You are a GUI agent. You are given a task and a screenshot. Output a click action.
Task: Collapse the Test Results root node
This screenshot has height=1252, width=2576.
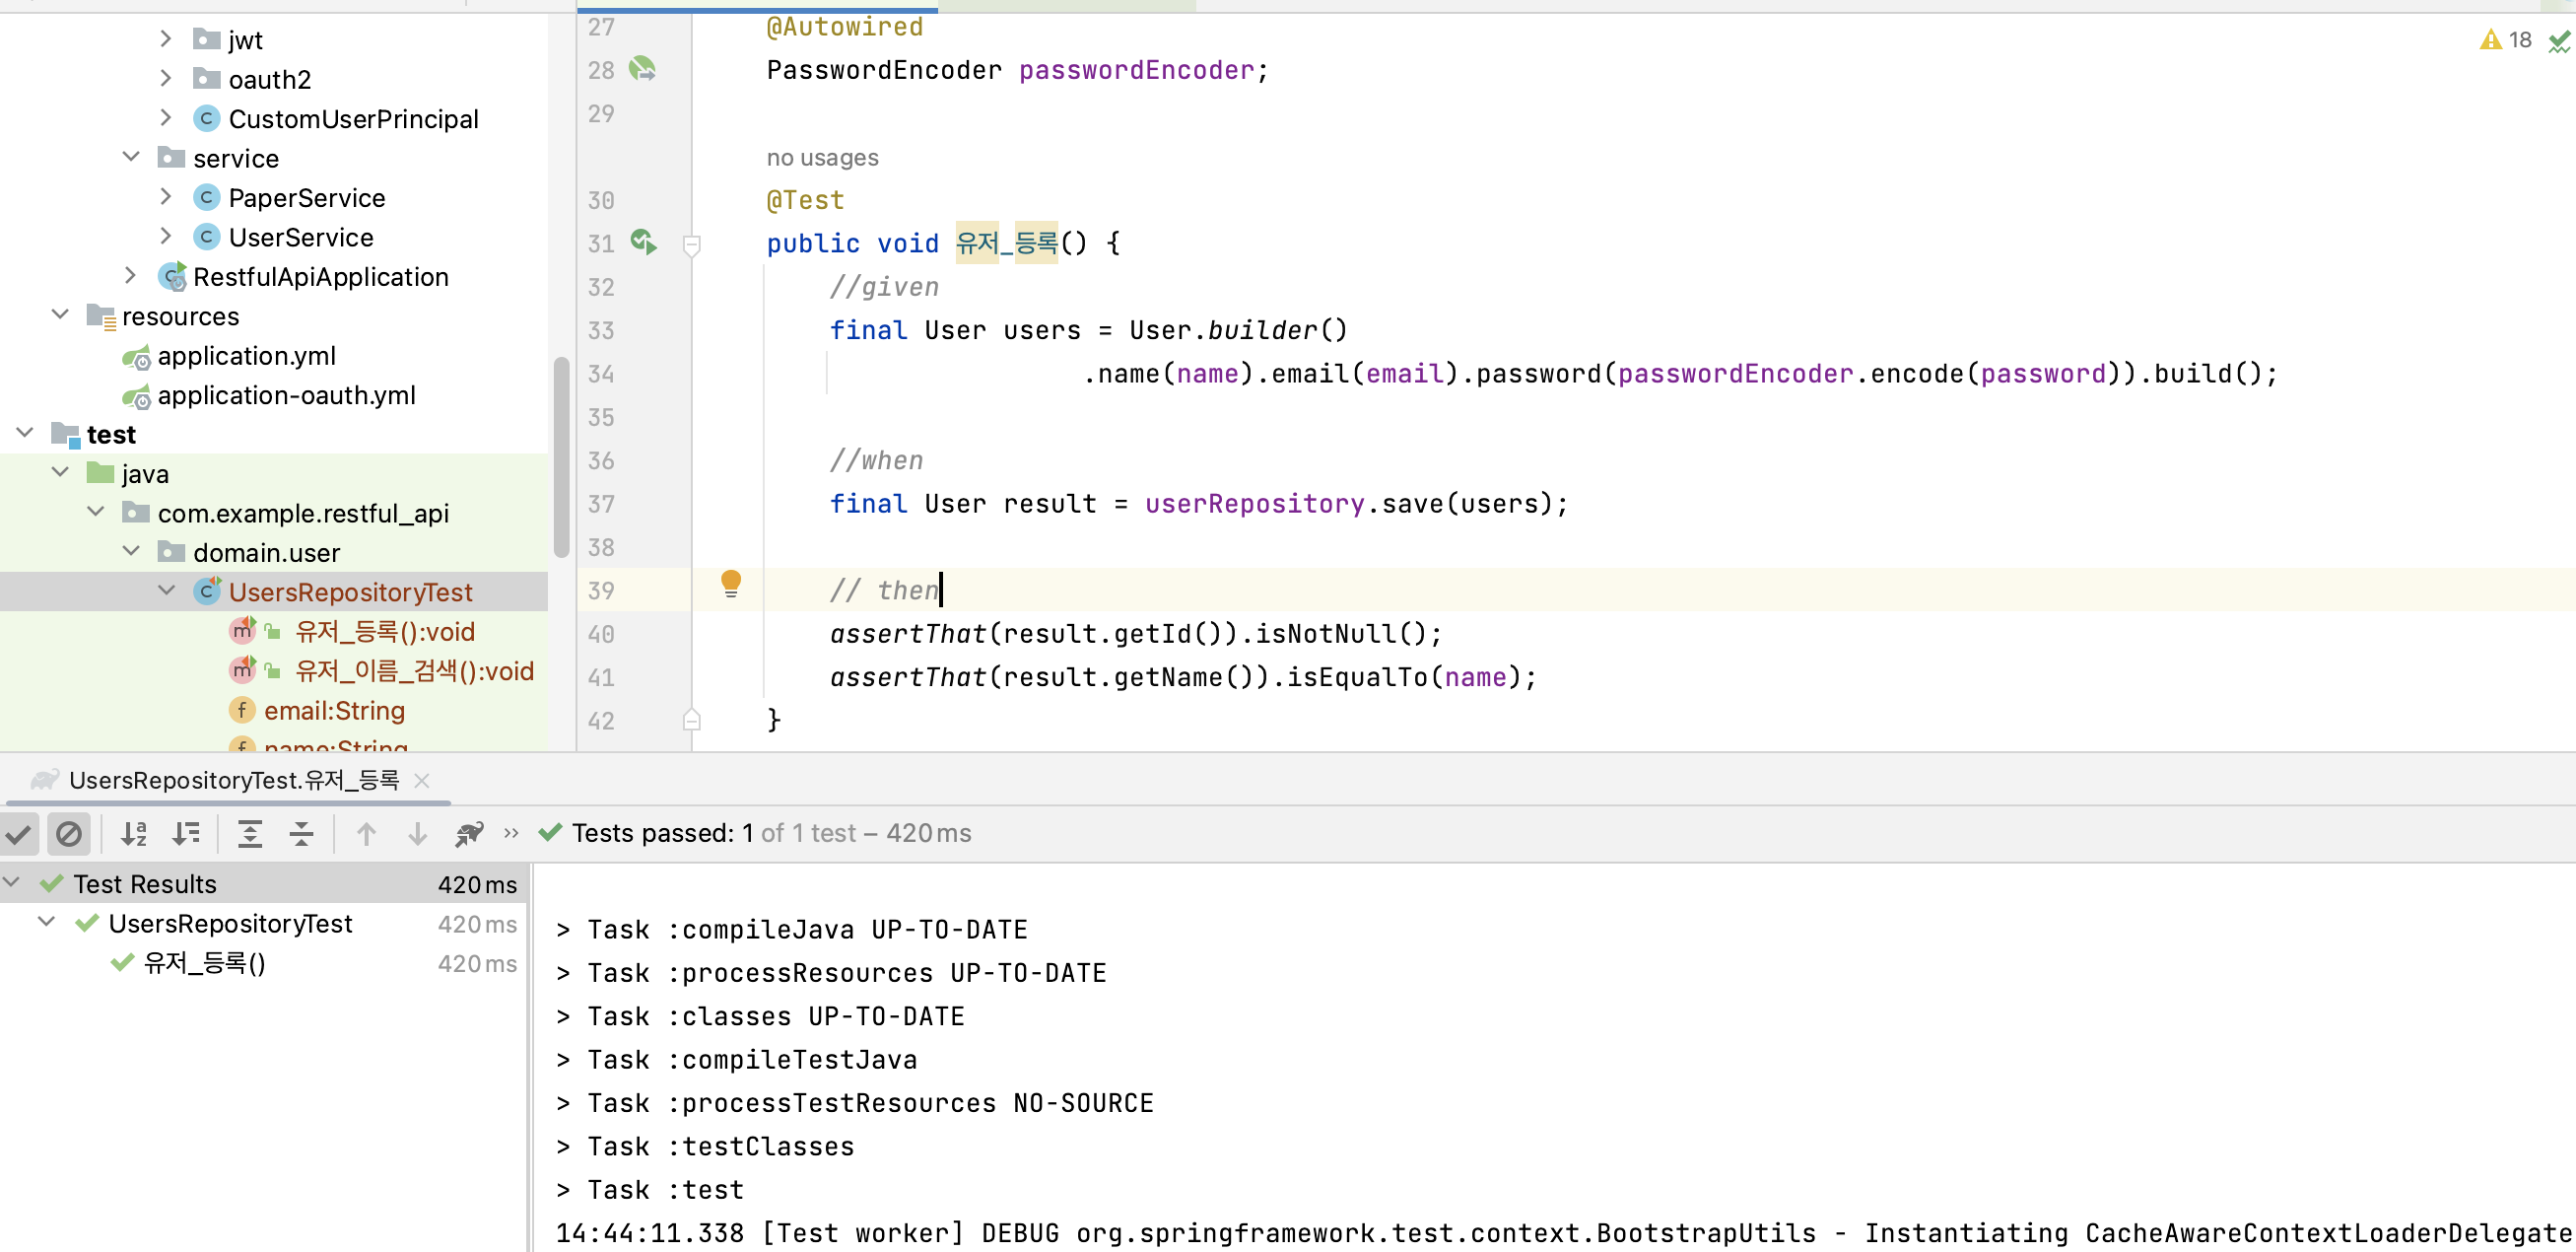tap(12, 883)
